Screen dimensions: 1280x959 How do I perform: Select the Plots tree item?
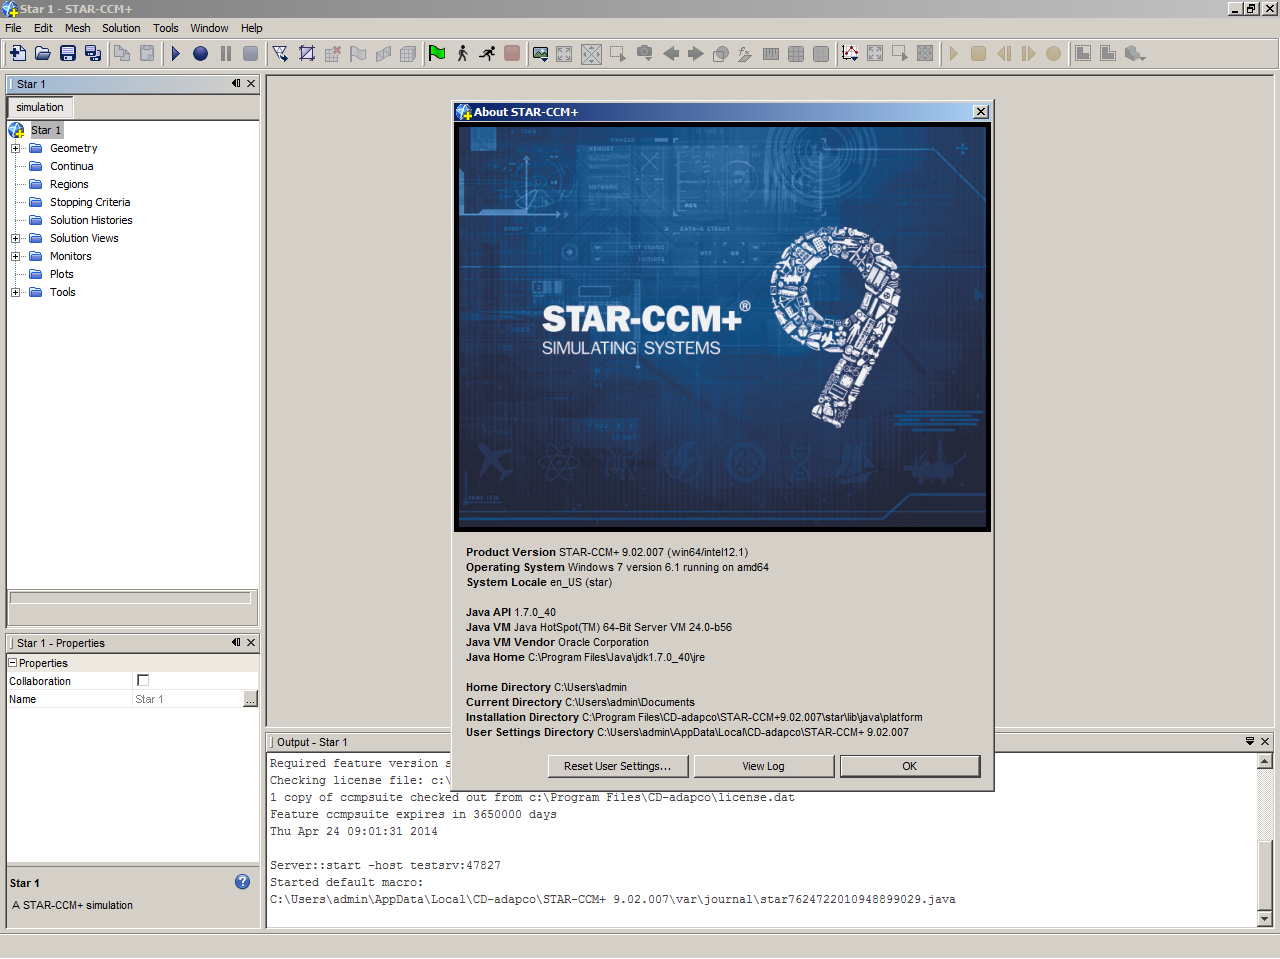click(x=62, y=274)
